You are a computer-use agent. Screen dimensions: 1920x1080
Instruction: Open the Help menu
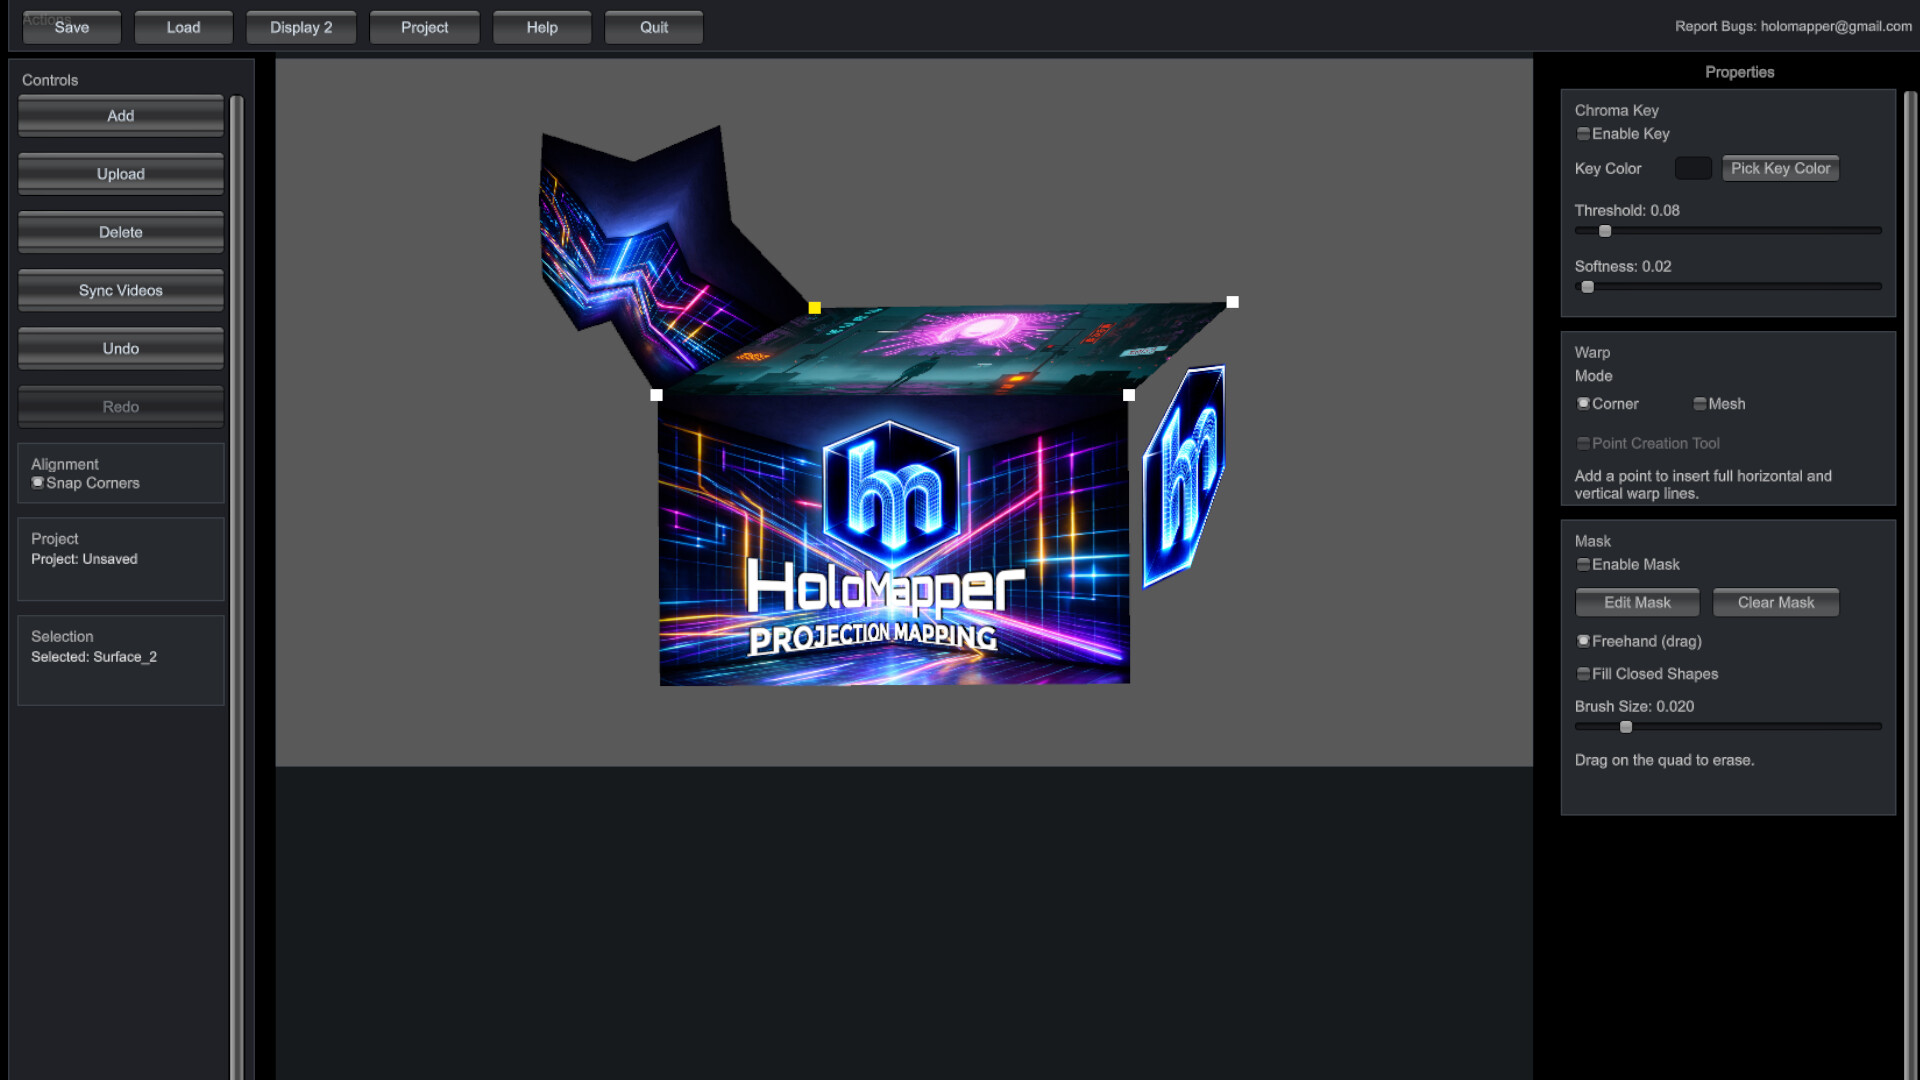coord(542,27)
